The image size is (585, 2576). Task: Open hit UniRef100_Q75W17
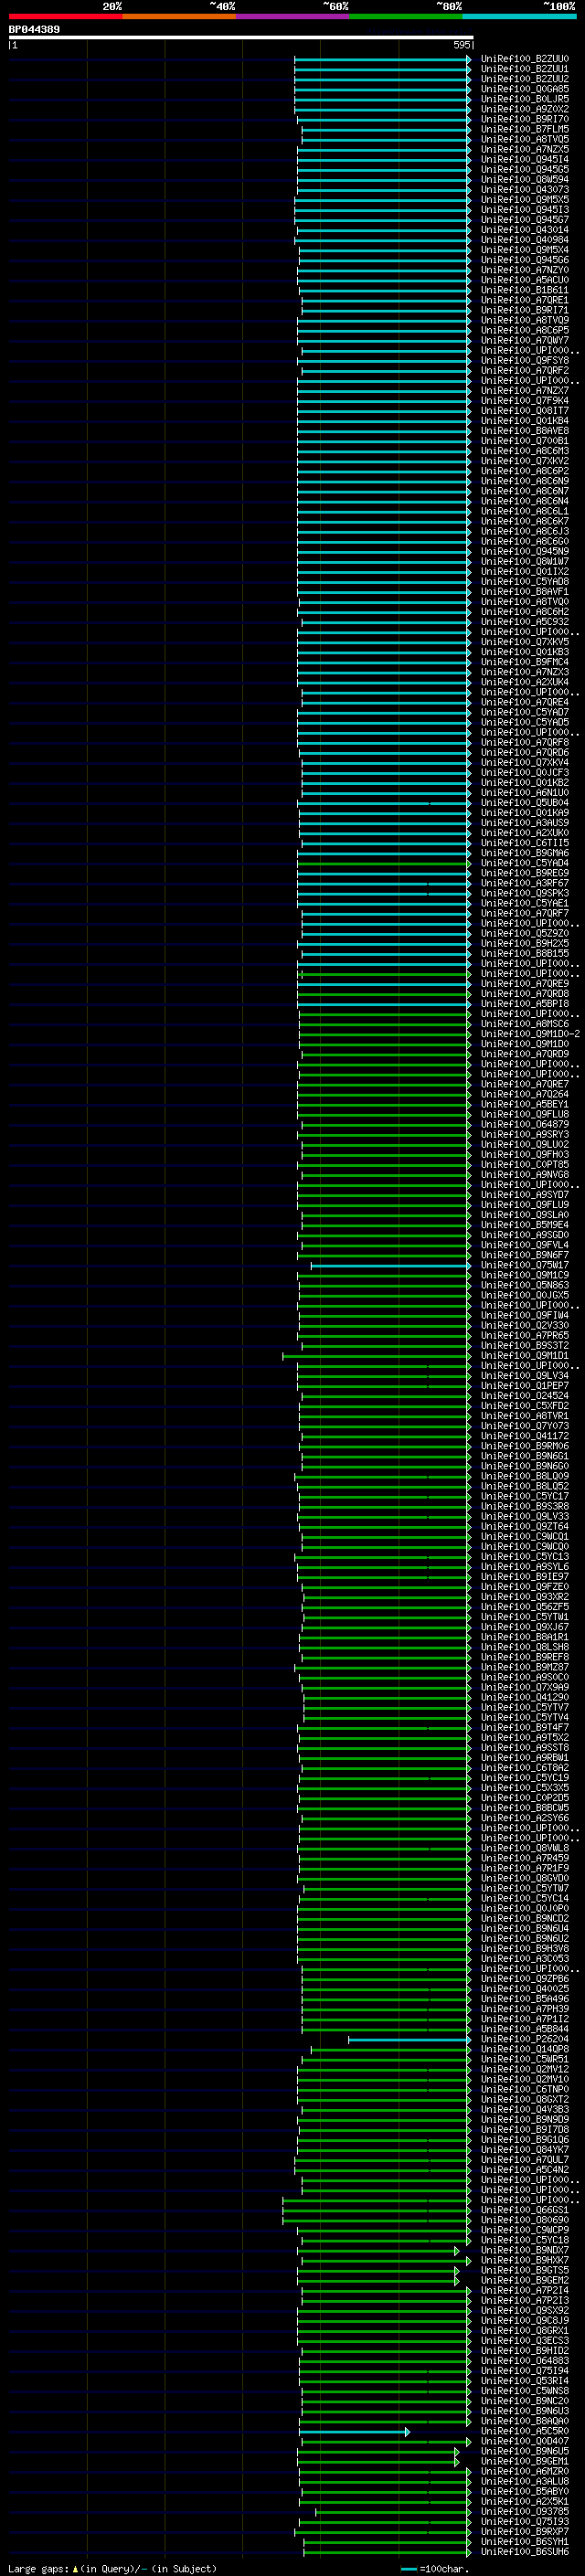524,1265
